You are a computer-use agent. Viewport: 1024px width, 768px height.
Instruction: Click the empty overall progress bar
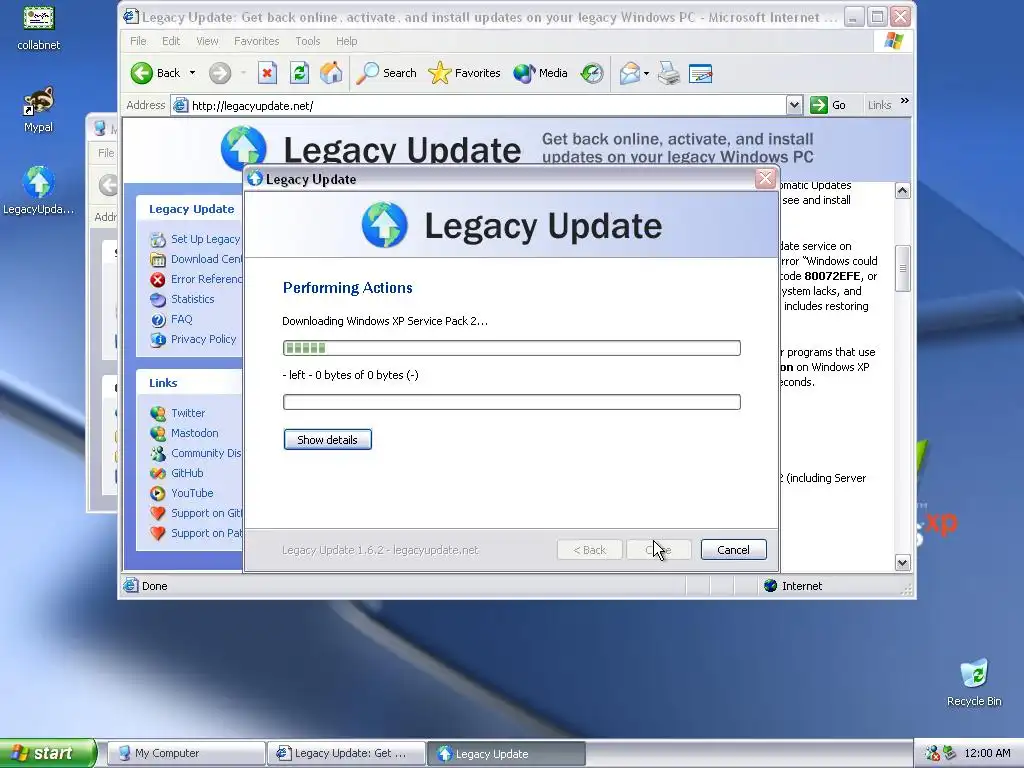[512, 402]
